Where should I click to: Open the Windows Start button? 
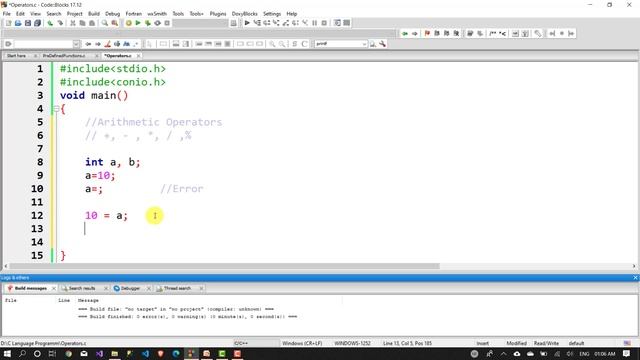(7, 353)
